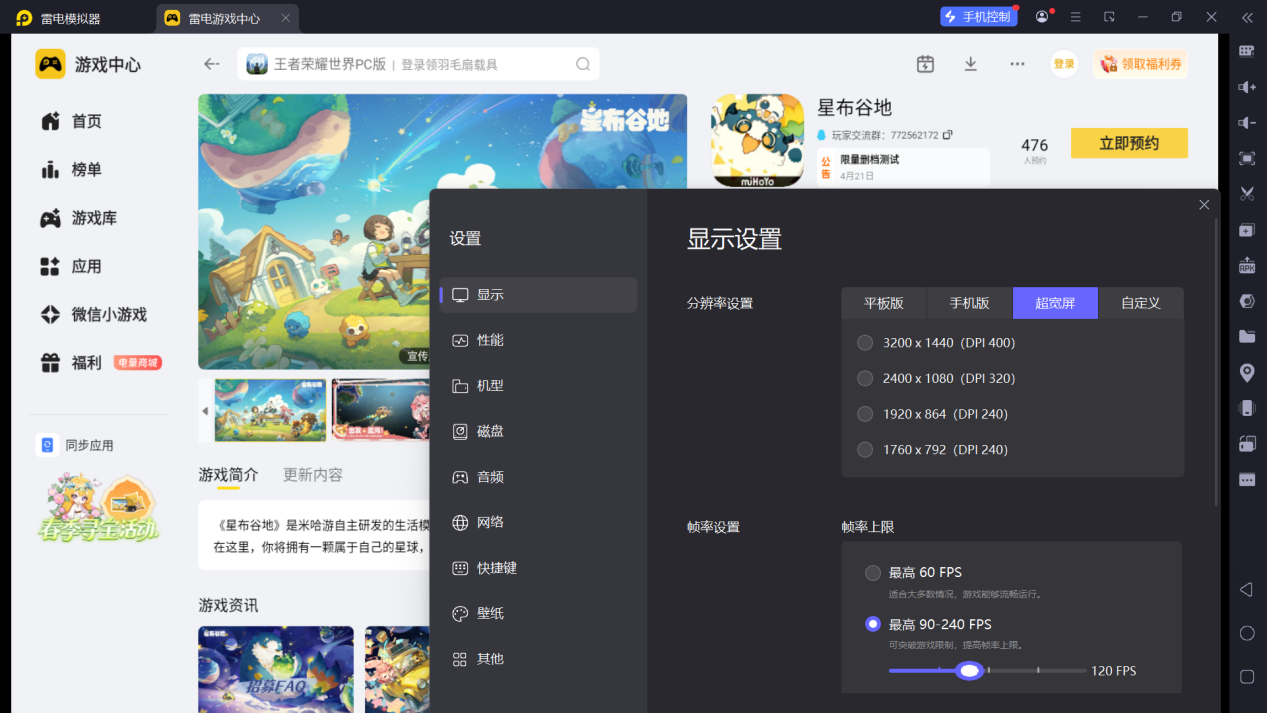Click the volume up icon in right sidebar
The width and height of the screenshot is (1267, 713).
coord(1247,87)
